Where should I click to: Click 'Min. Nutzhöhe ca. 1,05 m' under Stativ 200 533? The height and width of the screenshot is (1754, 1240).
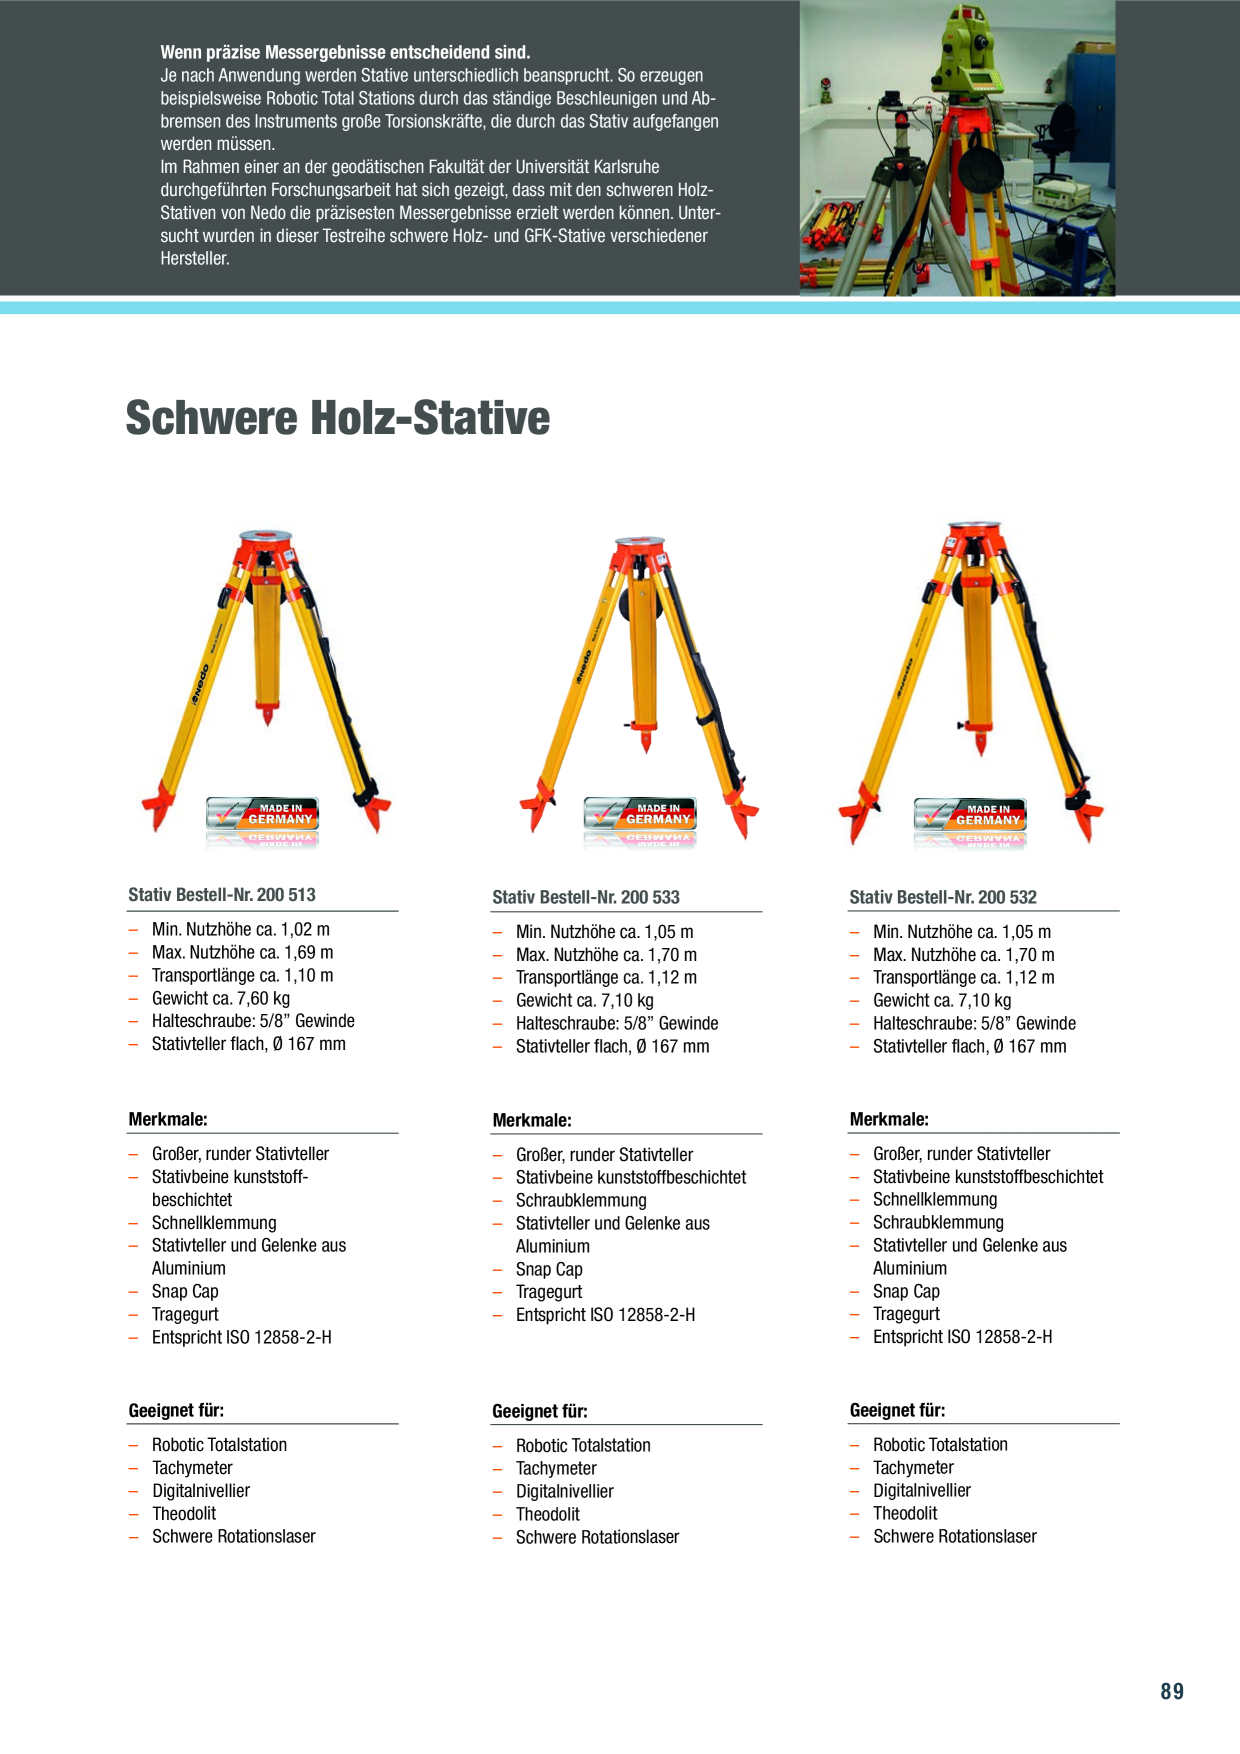coord(605,932)
